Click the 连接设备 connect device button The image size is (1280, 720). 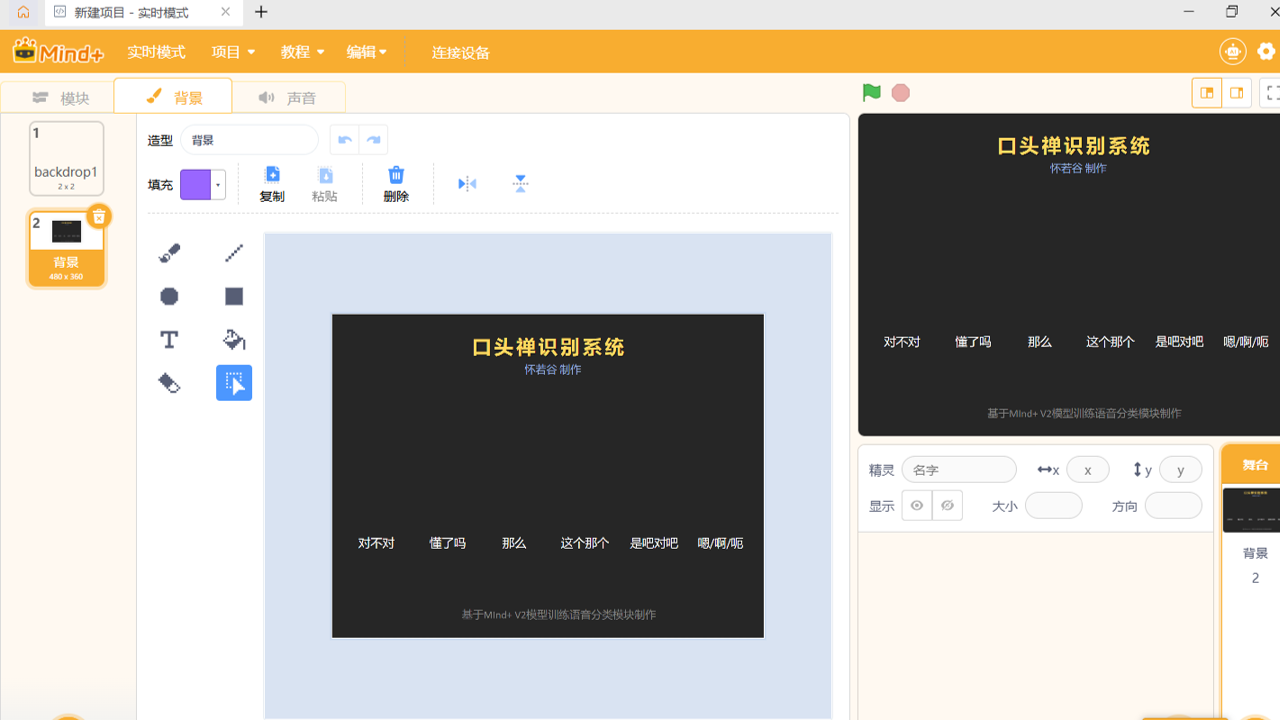click(459, 52)
